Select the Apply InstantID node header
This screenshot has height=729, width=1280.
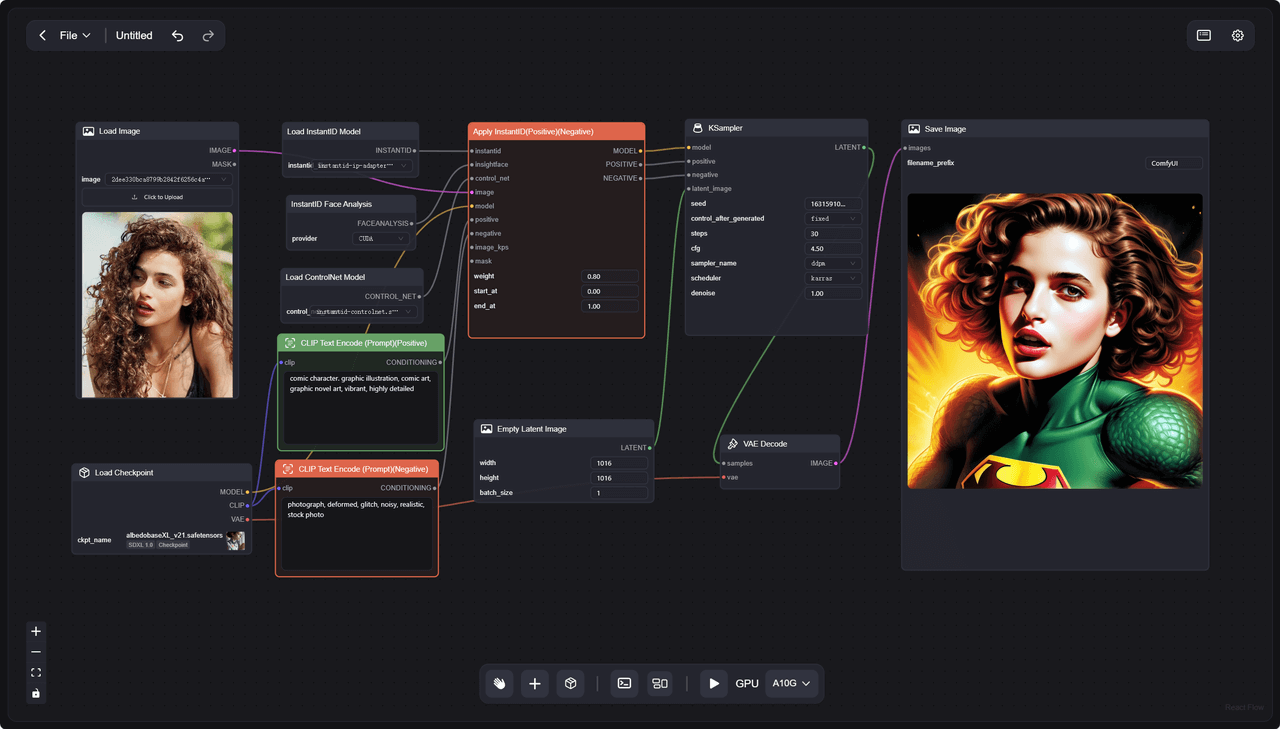(556, 131)
